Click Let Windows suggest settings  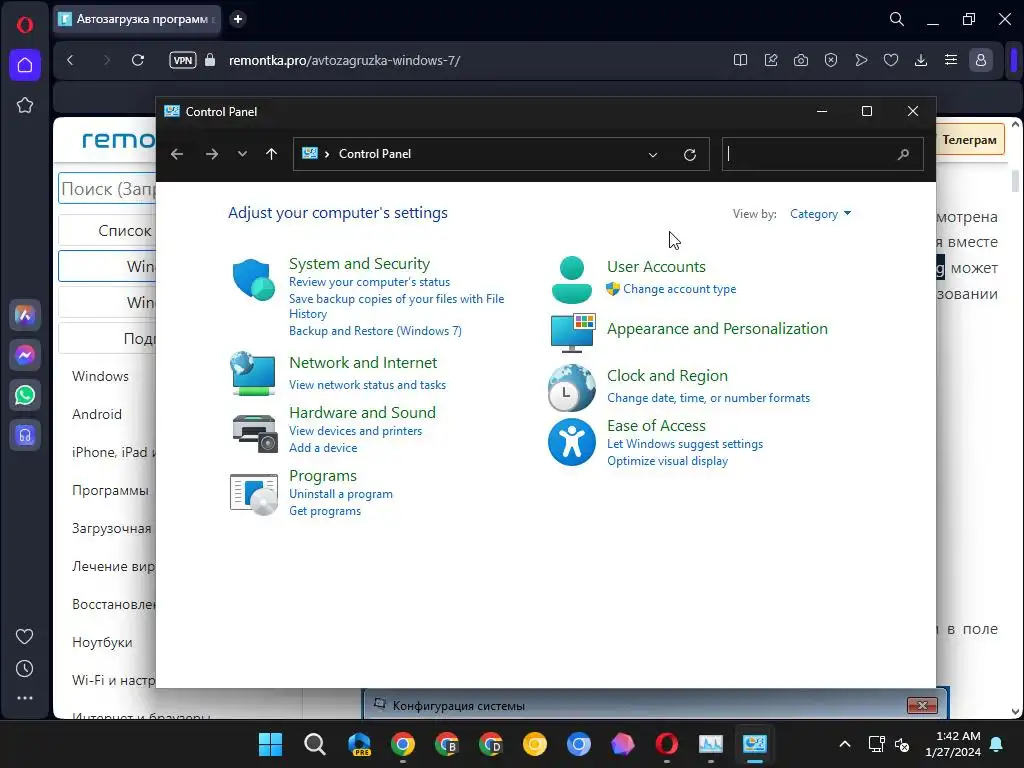tap(684, 444)
